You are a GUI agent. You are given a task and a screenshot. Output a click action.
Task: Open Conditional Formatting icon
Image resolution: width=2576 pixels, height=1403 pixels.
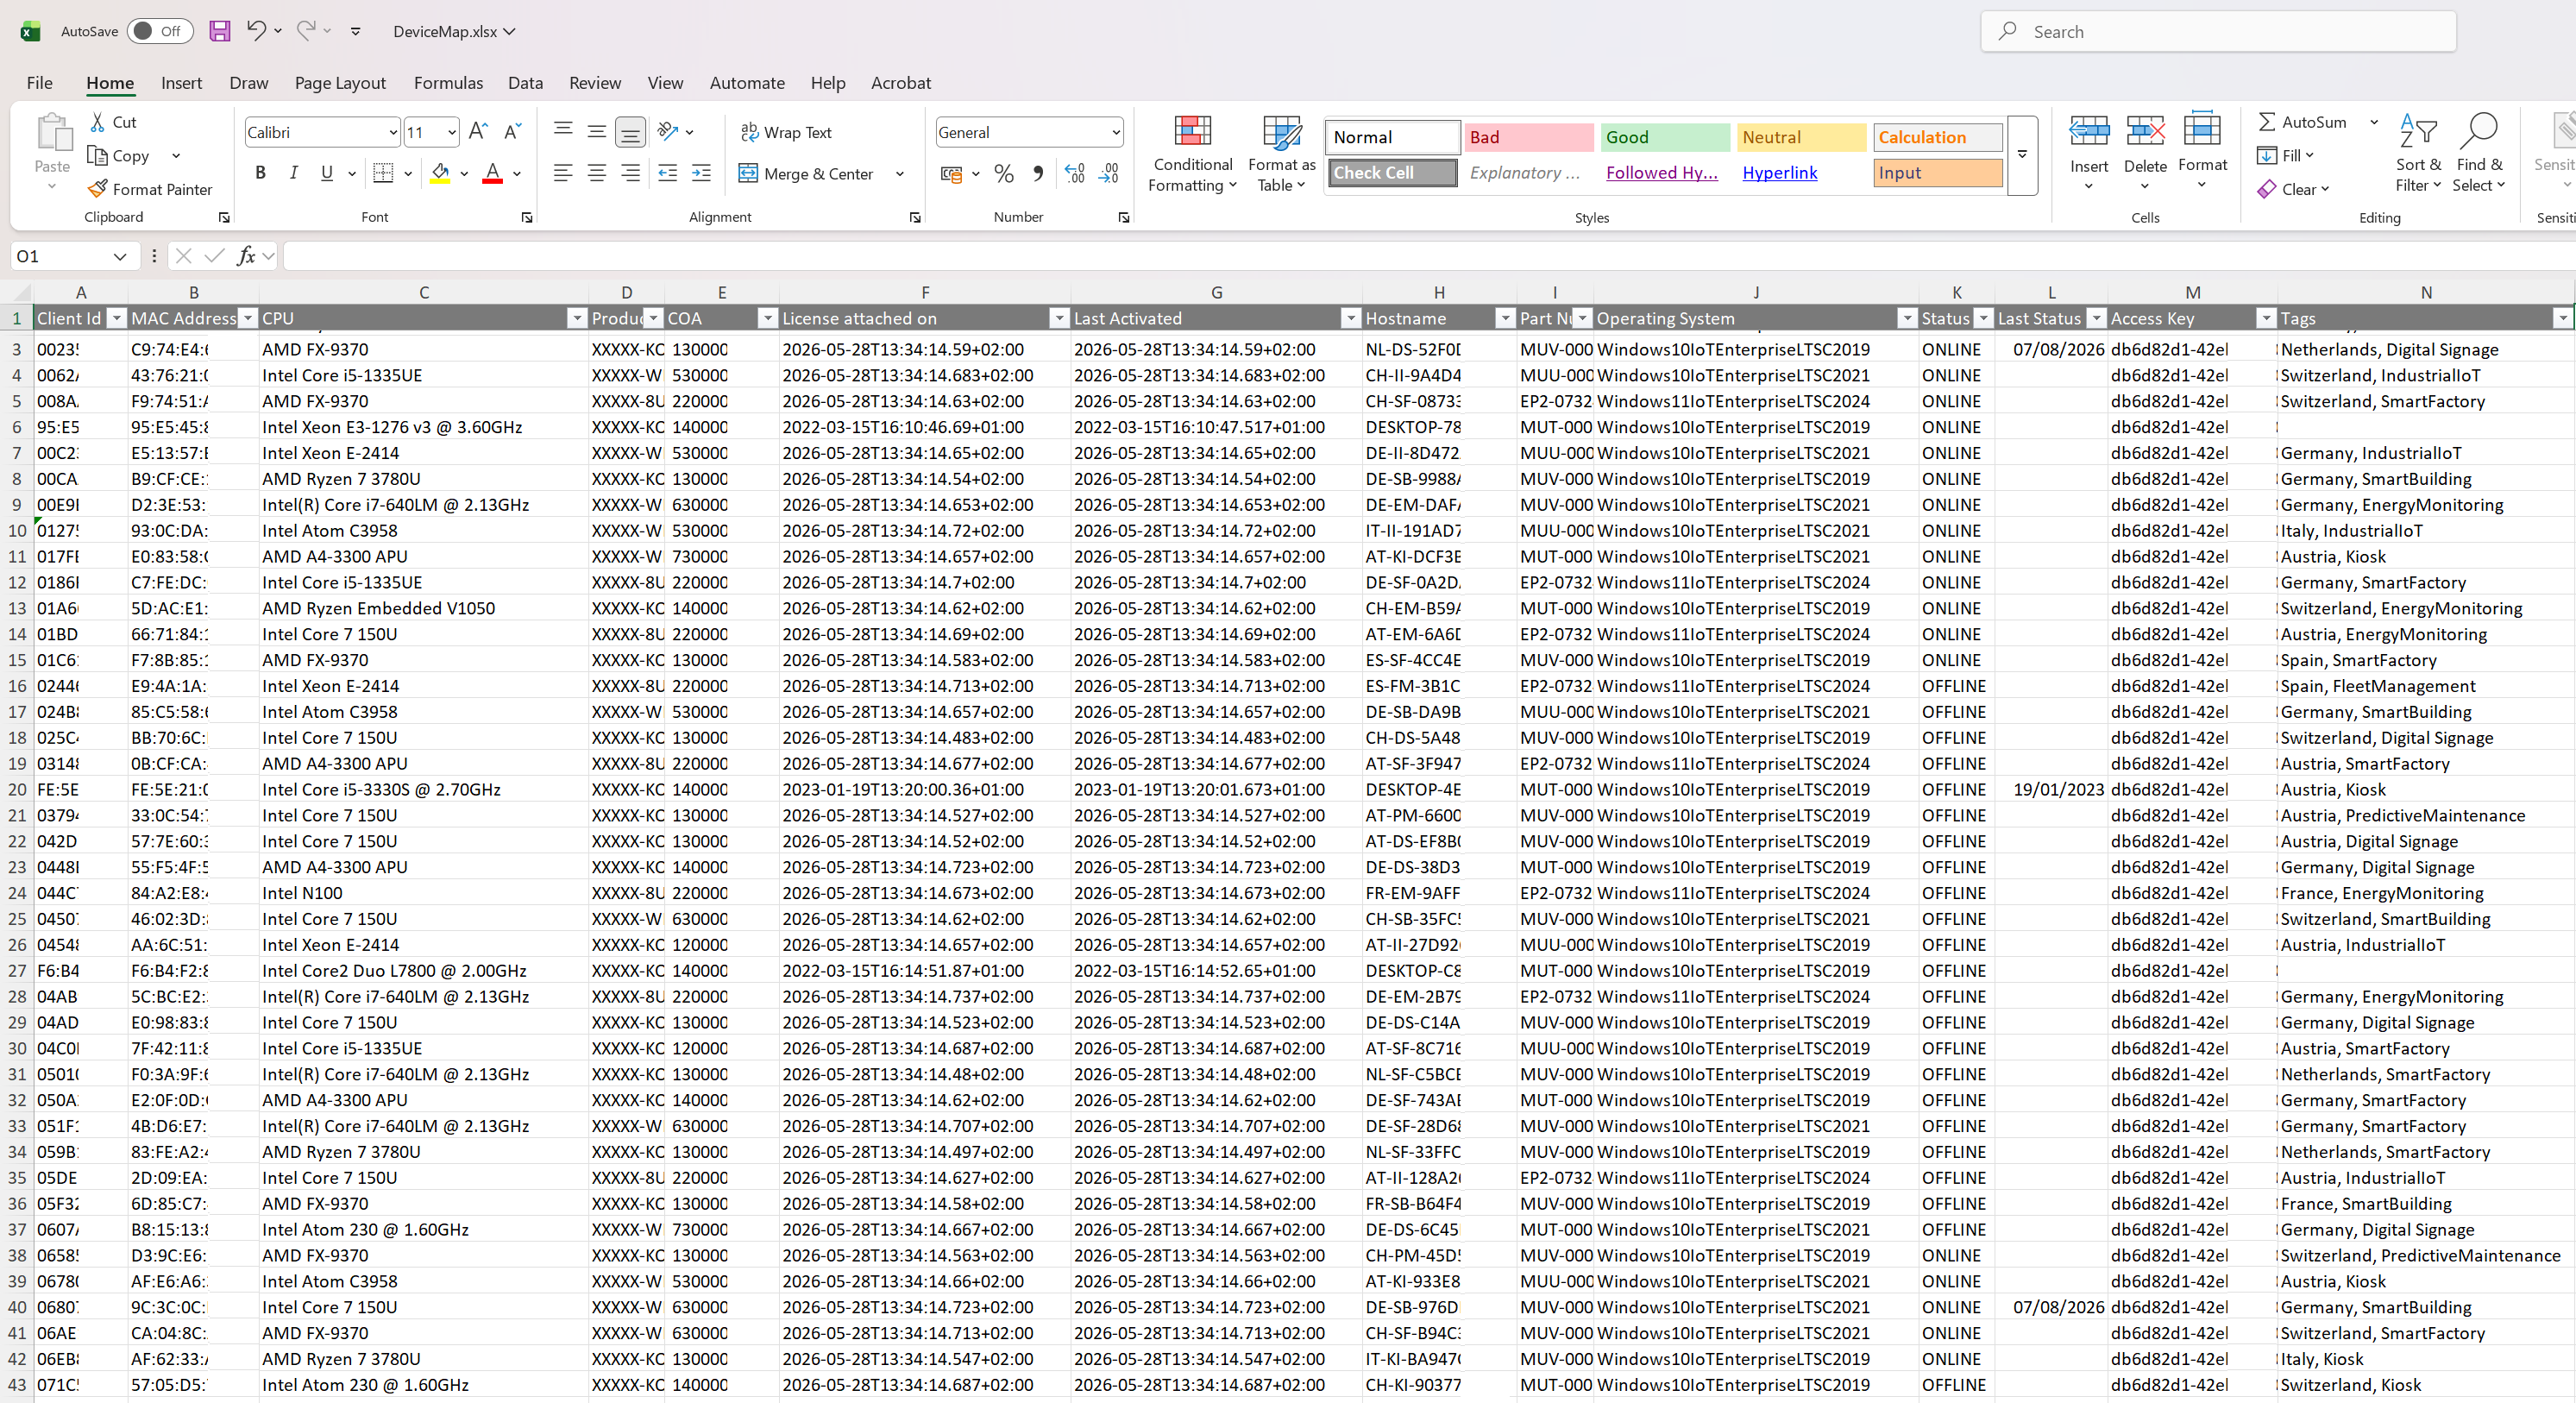tap(1192, 132)
